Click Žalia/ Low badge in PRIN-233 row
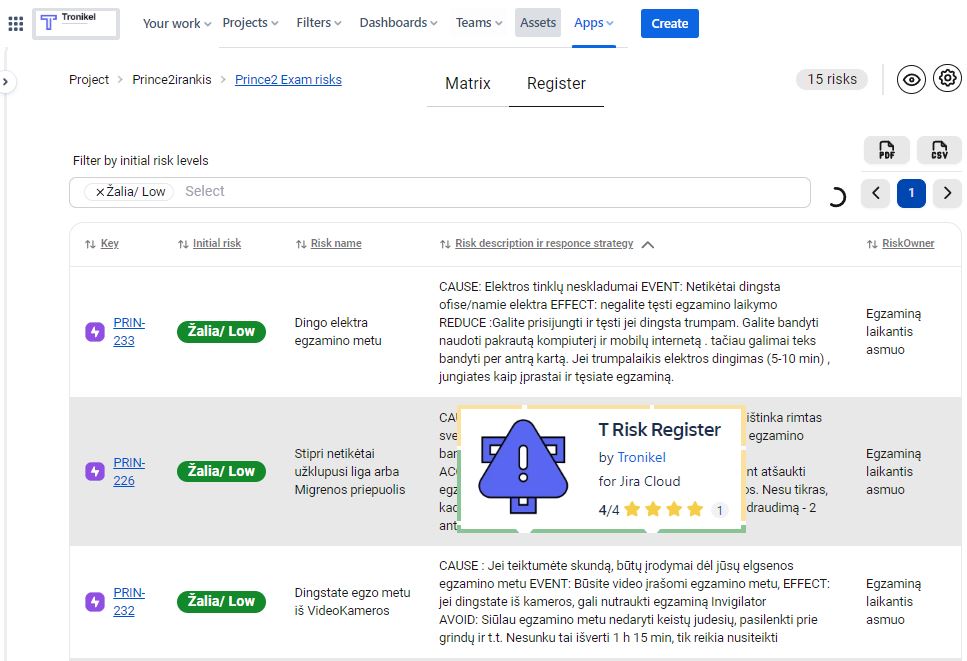The image size is (967, 661). pos(221,332)
